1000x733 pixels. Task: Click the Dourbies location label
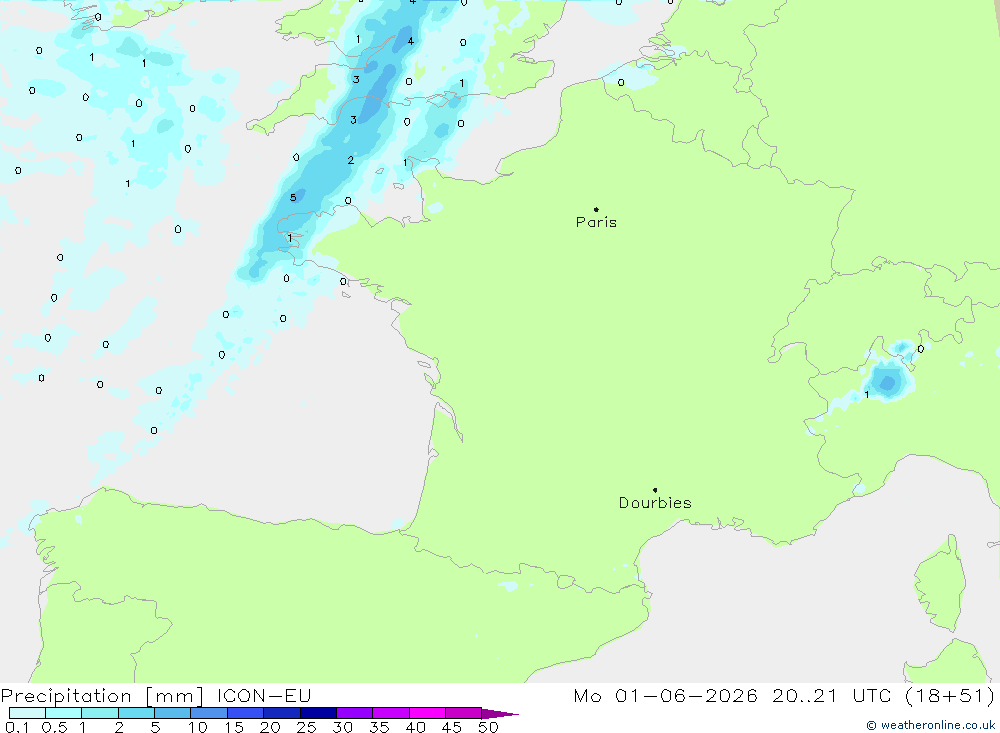(655, 503)
